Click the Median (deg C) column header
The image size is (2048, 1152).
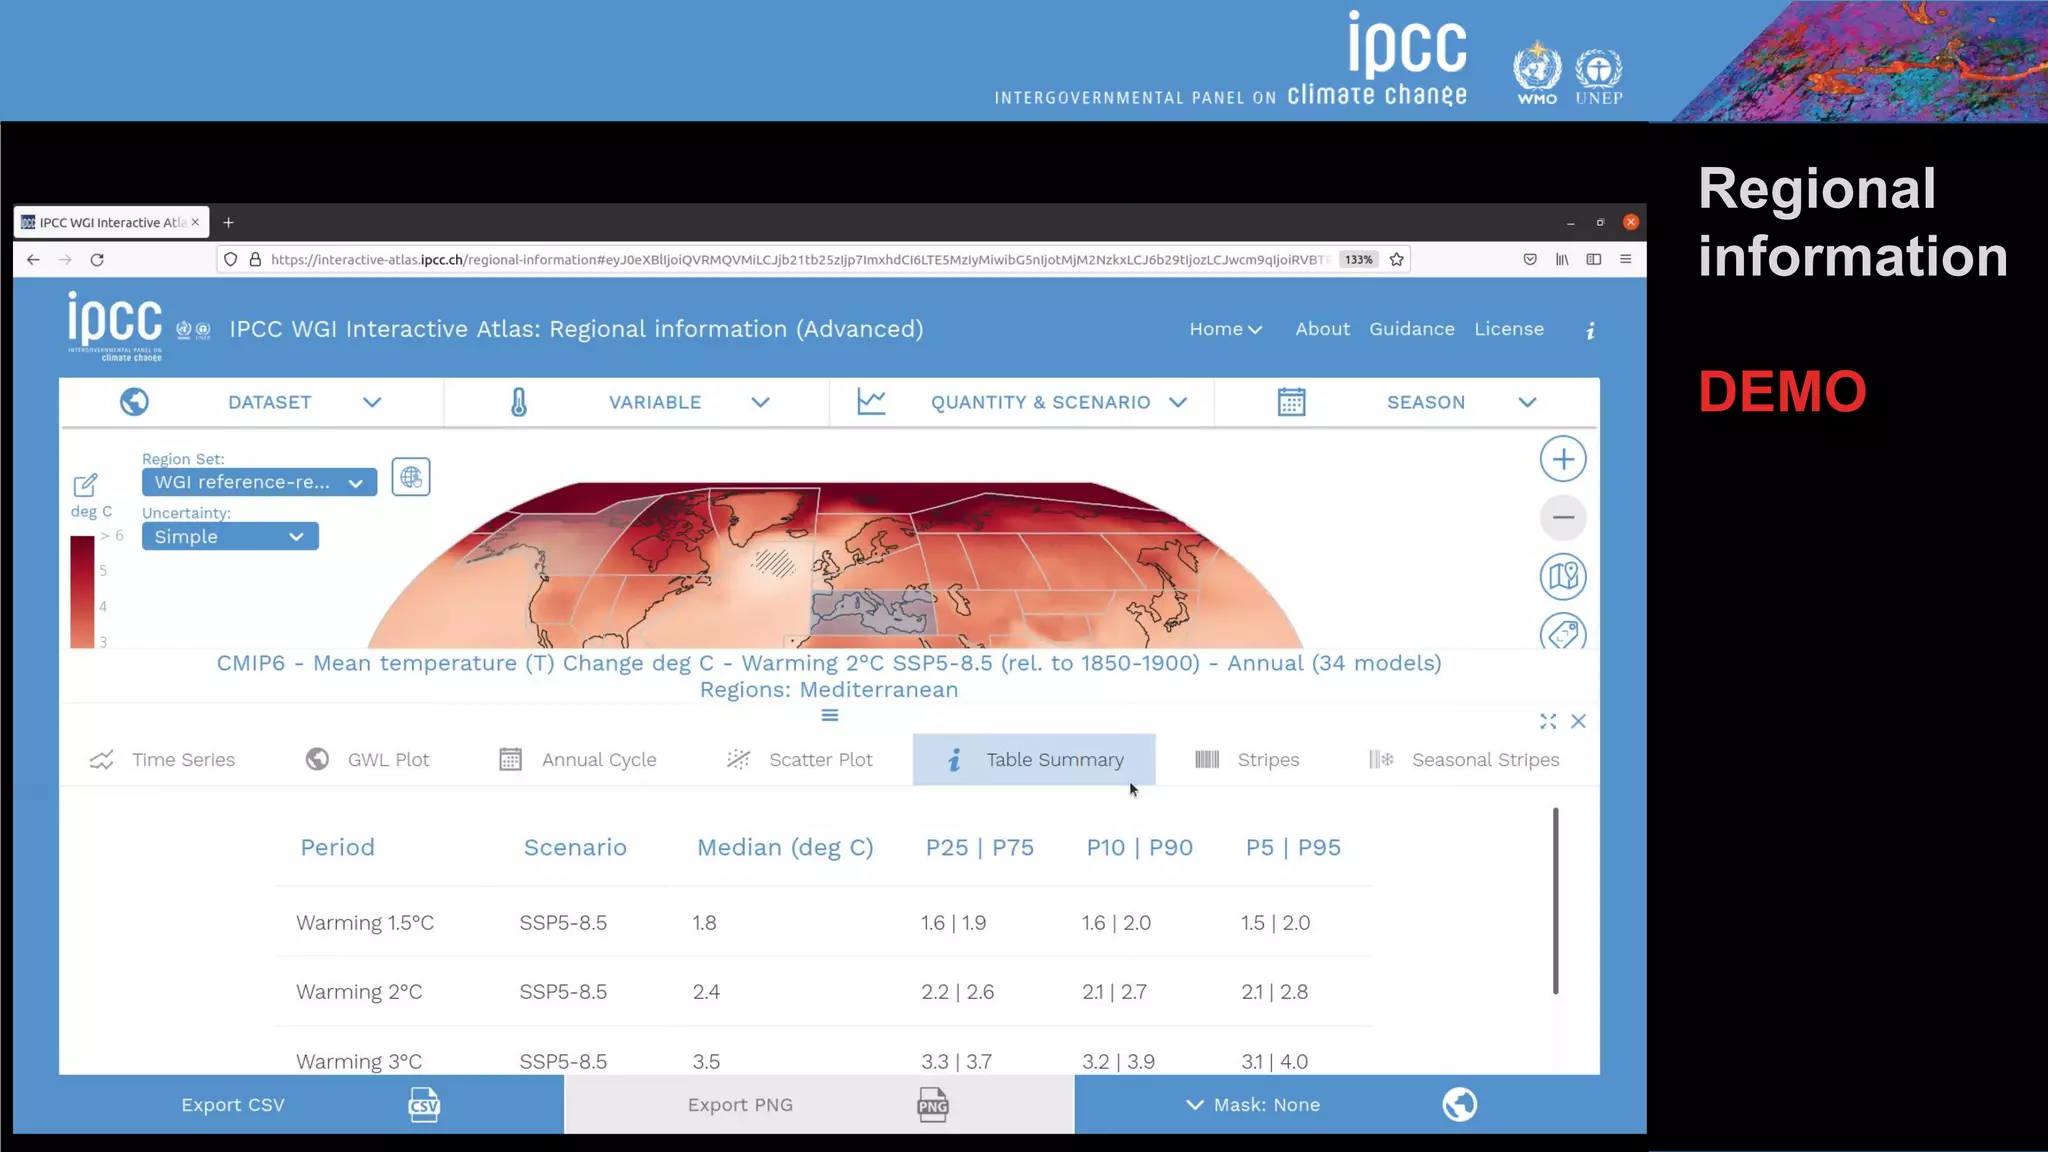coord(785,848)
